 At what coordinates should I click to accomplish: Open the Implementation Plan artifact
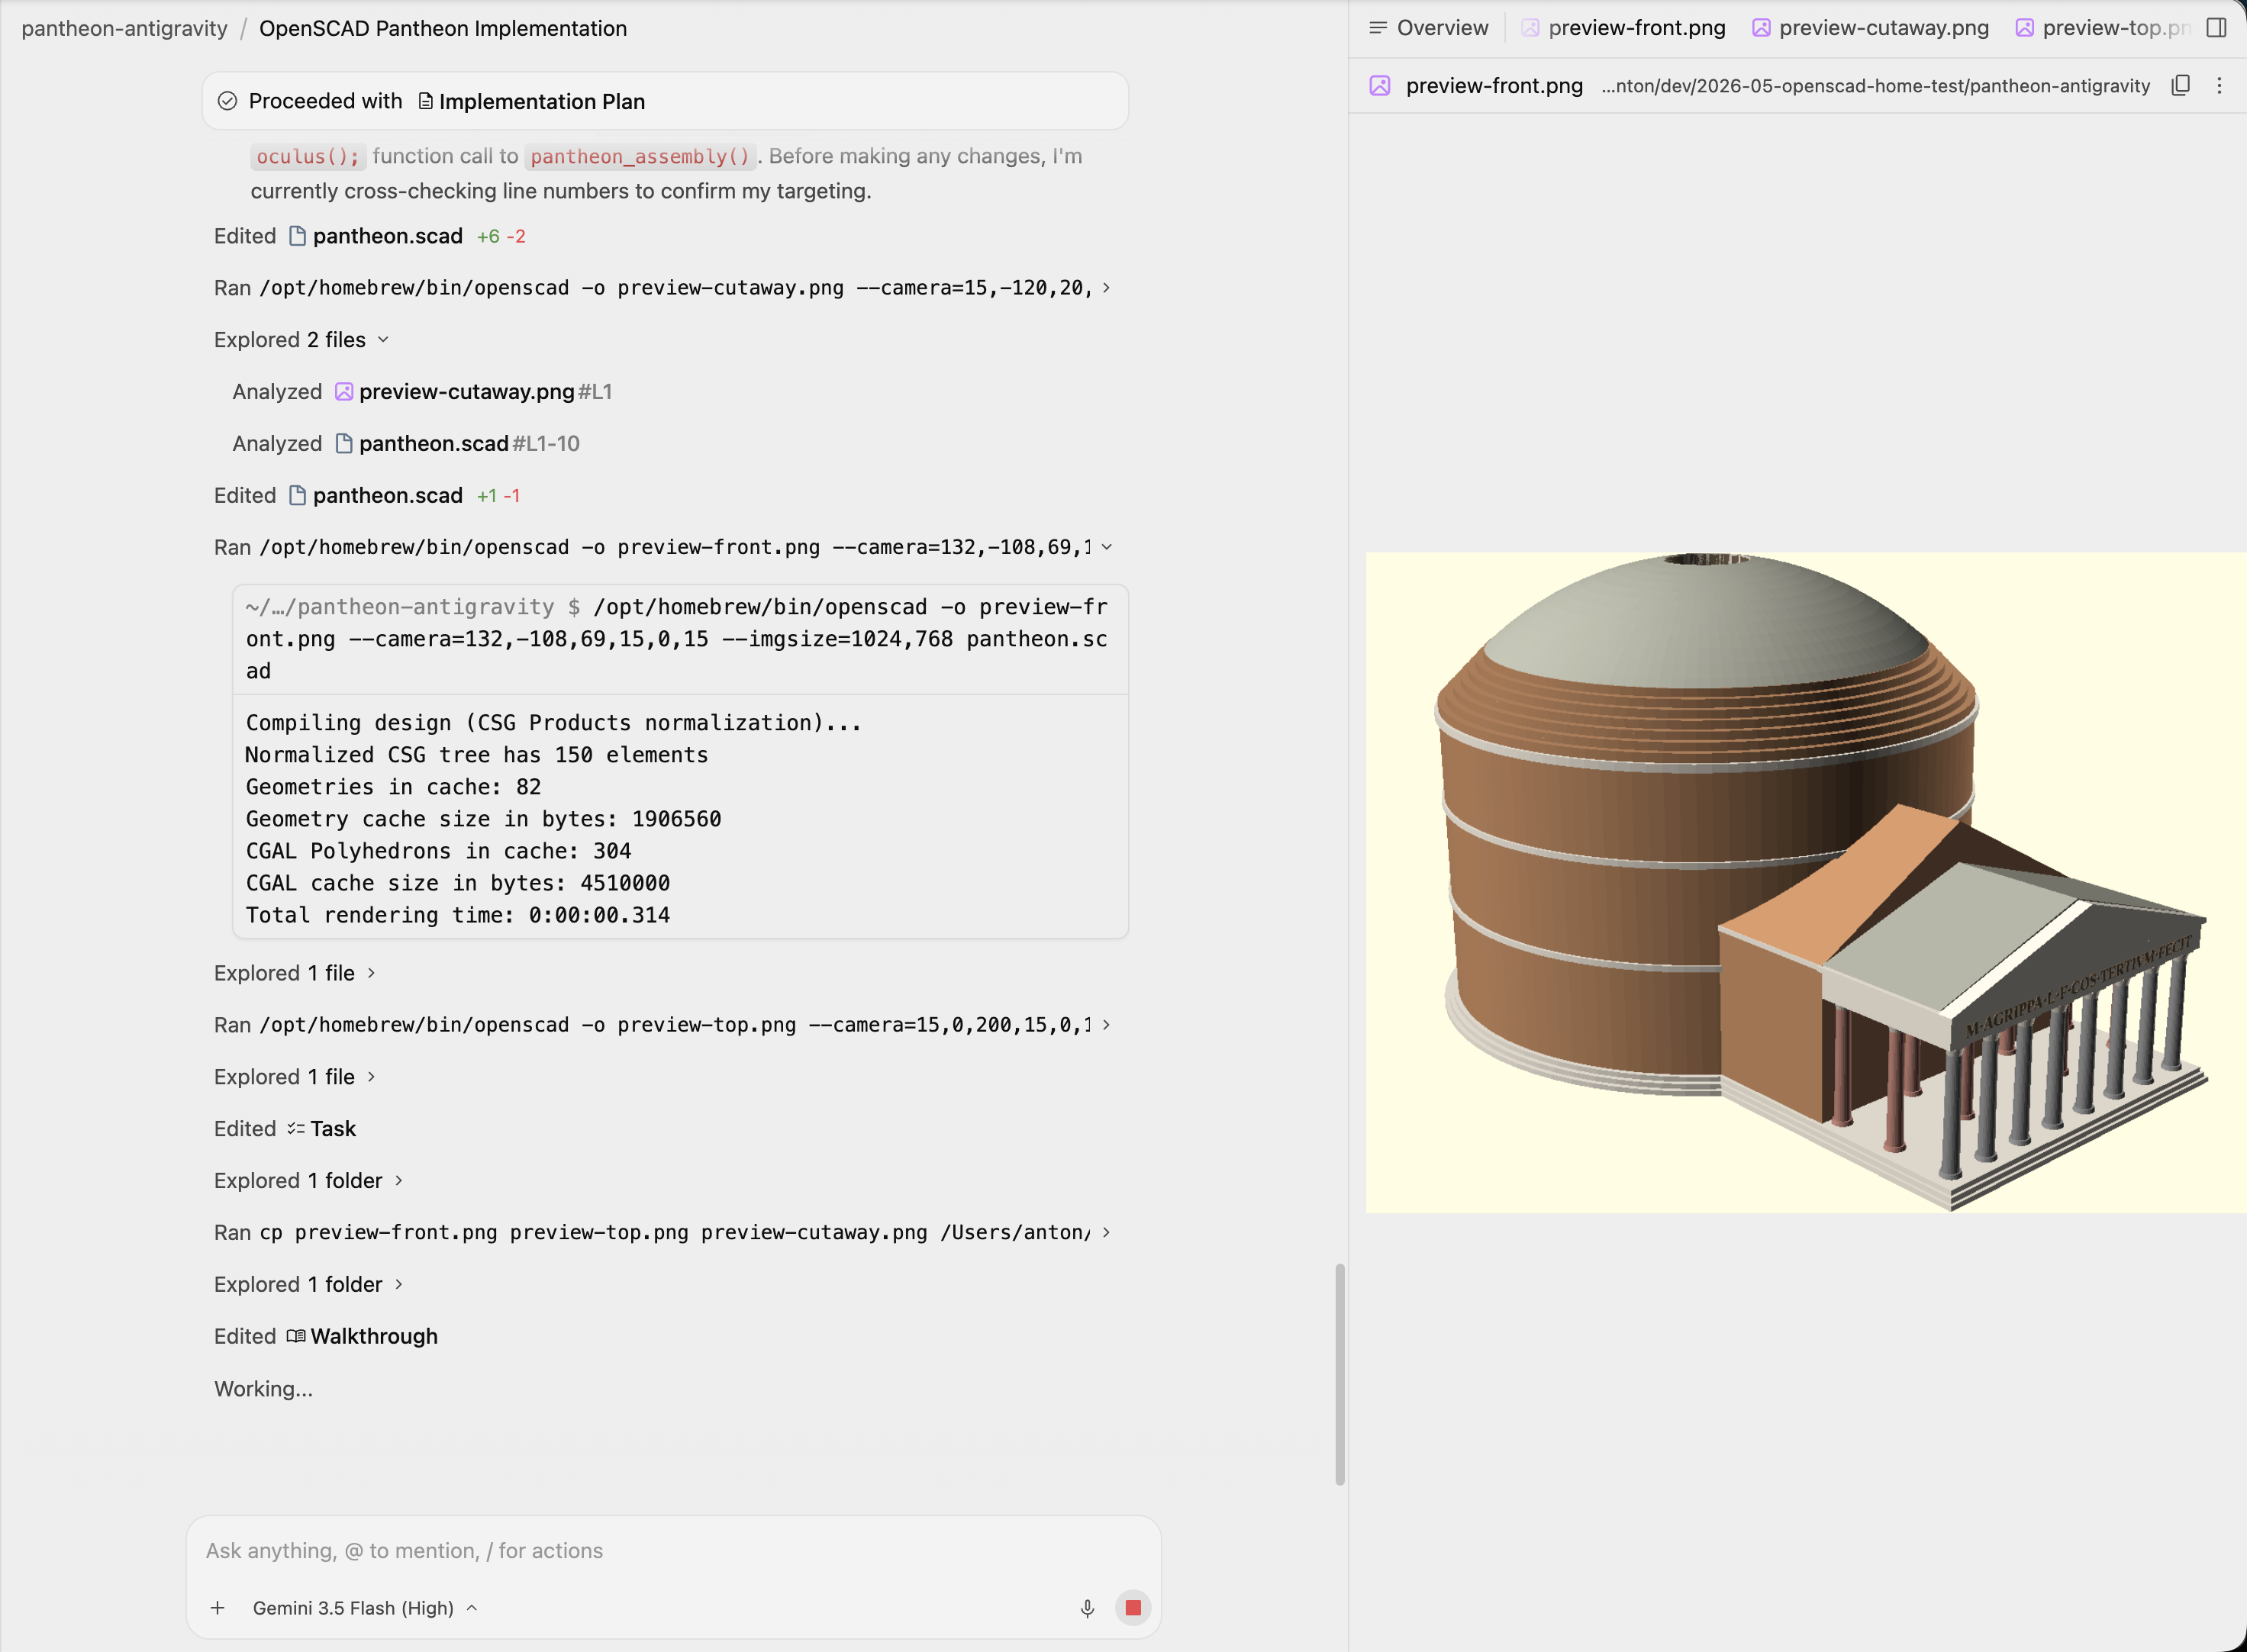531,102
